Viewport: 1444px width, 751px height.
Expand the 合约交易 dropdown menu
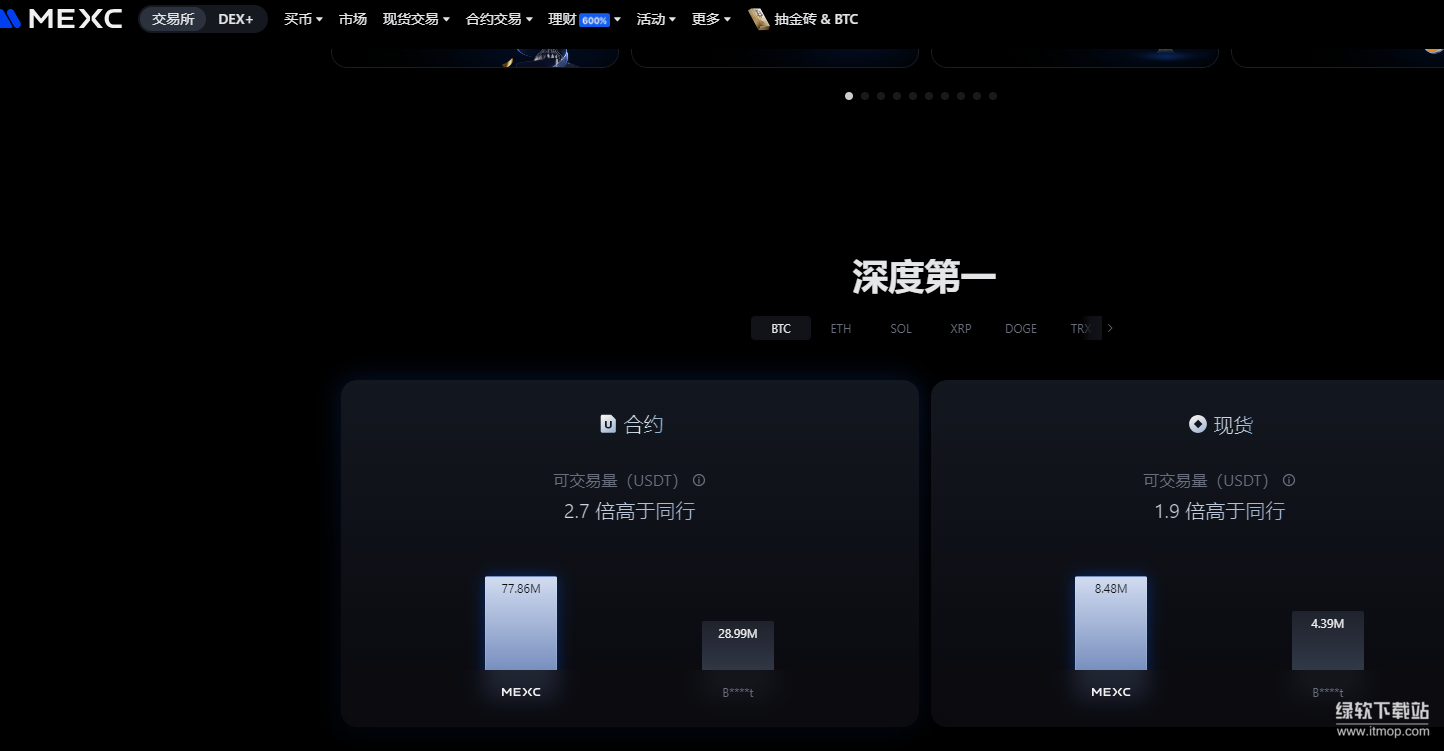pyautogui.click(x=499, y=19)
